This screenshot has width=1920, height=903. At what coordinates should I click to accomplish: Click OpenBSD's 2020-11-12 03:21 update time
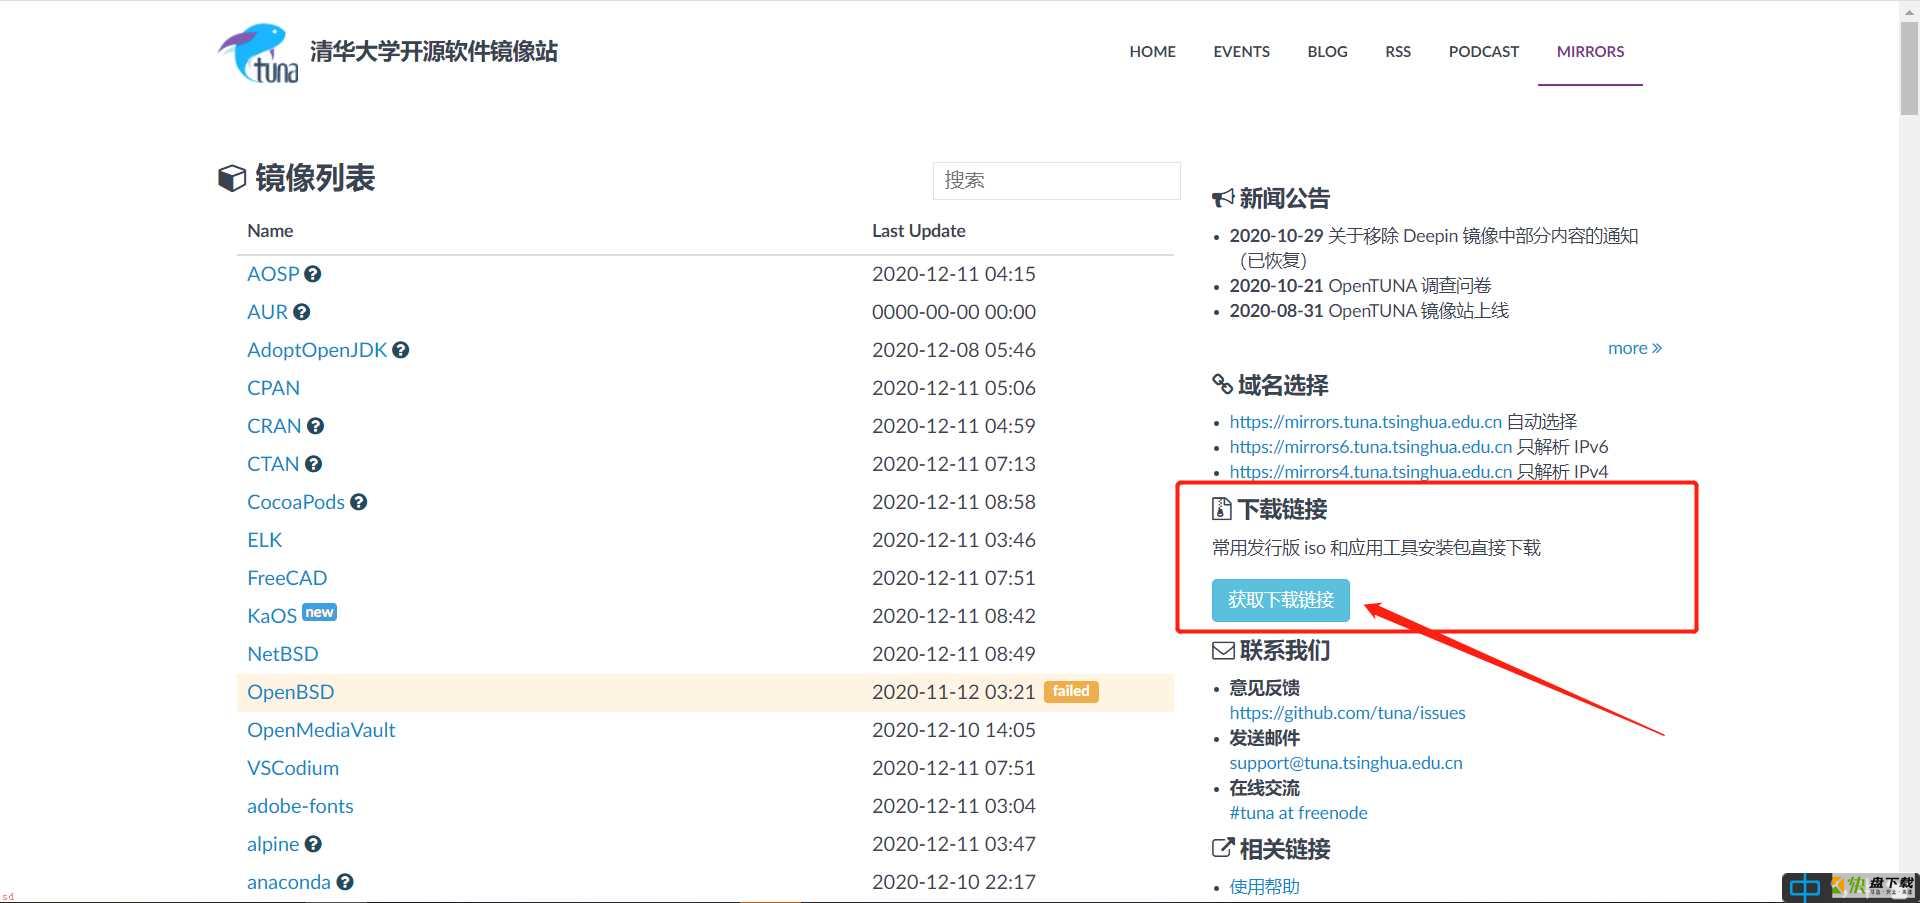coord(953,692)
